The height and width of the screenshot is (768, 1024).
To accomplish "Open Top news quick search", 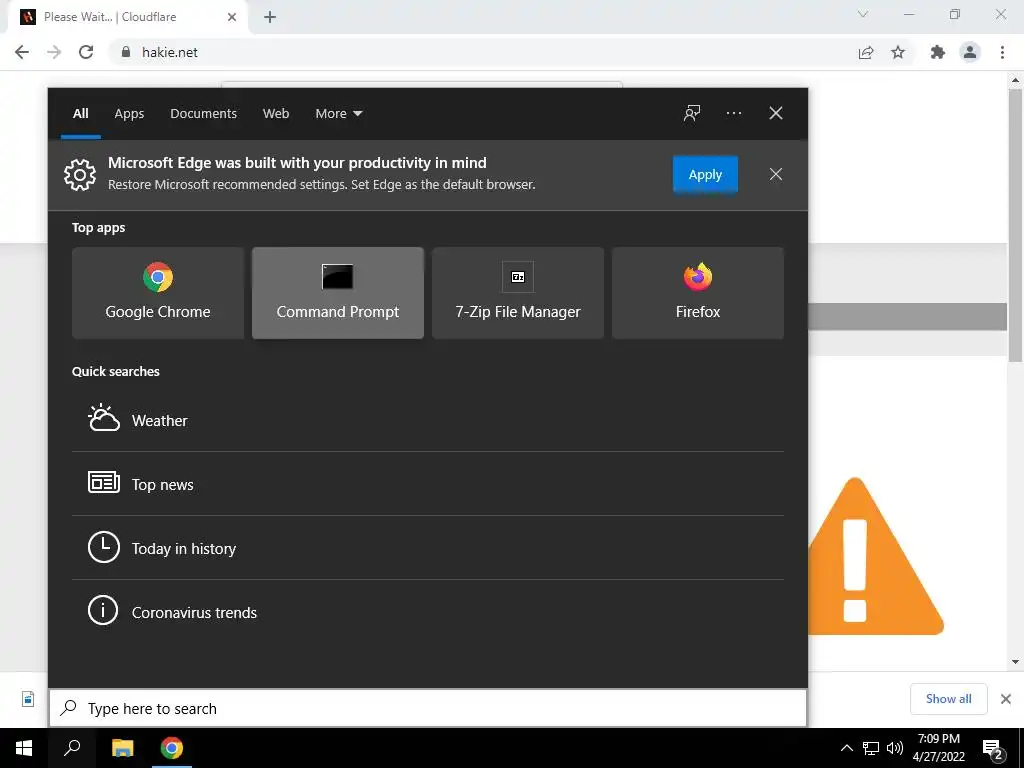I will pyautogui.click(x=428, y=484).
